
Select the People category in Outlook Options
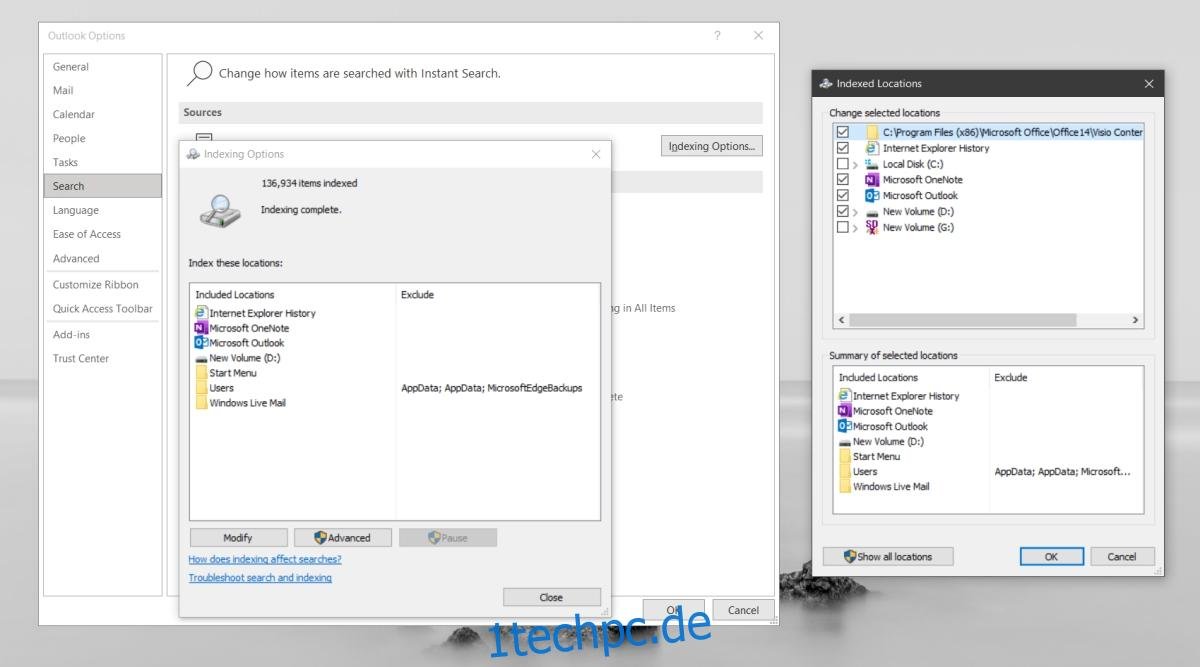click(102, 139)
